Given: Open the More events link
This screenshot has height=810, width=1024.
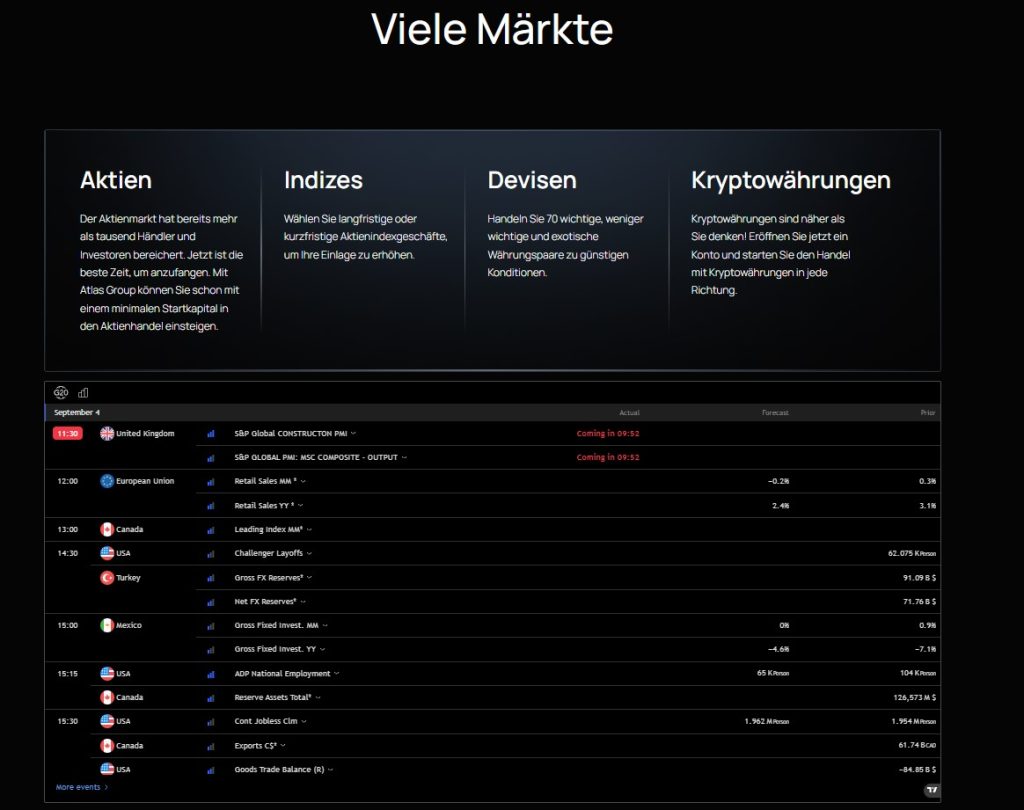Looking at the screenshot, I should tap(82, 787).
